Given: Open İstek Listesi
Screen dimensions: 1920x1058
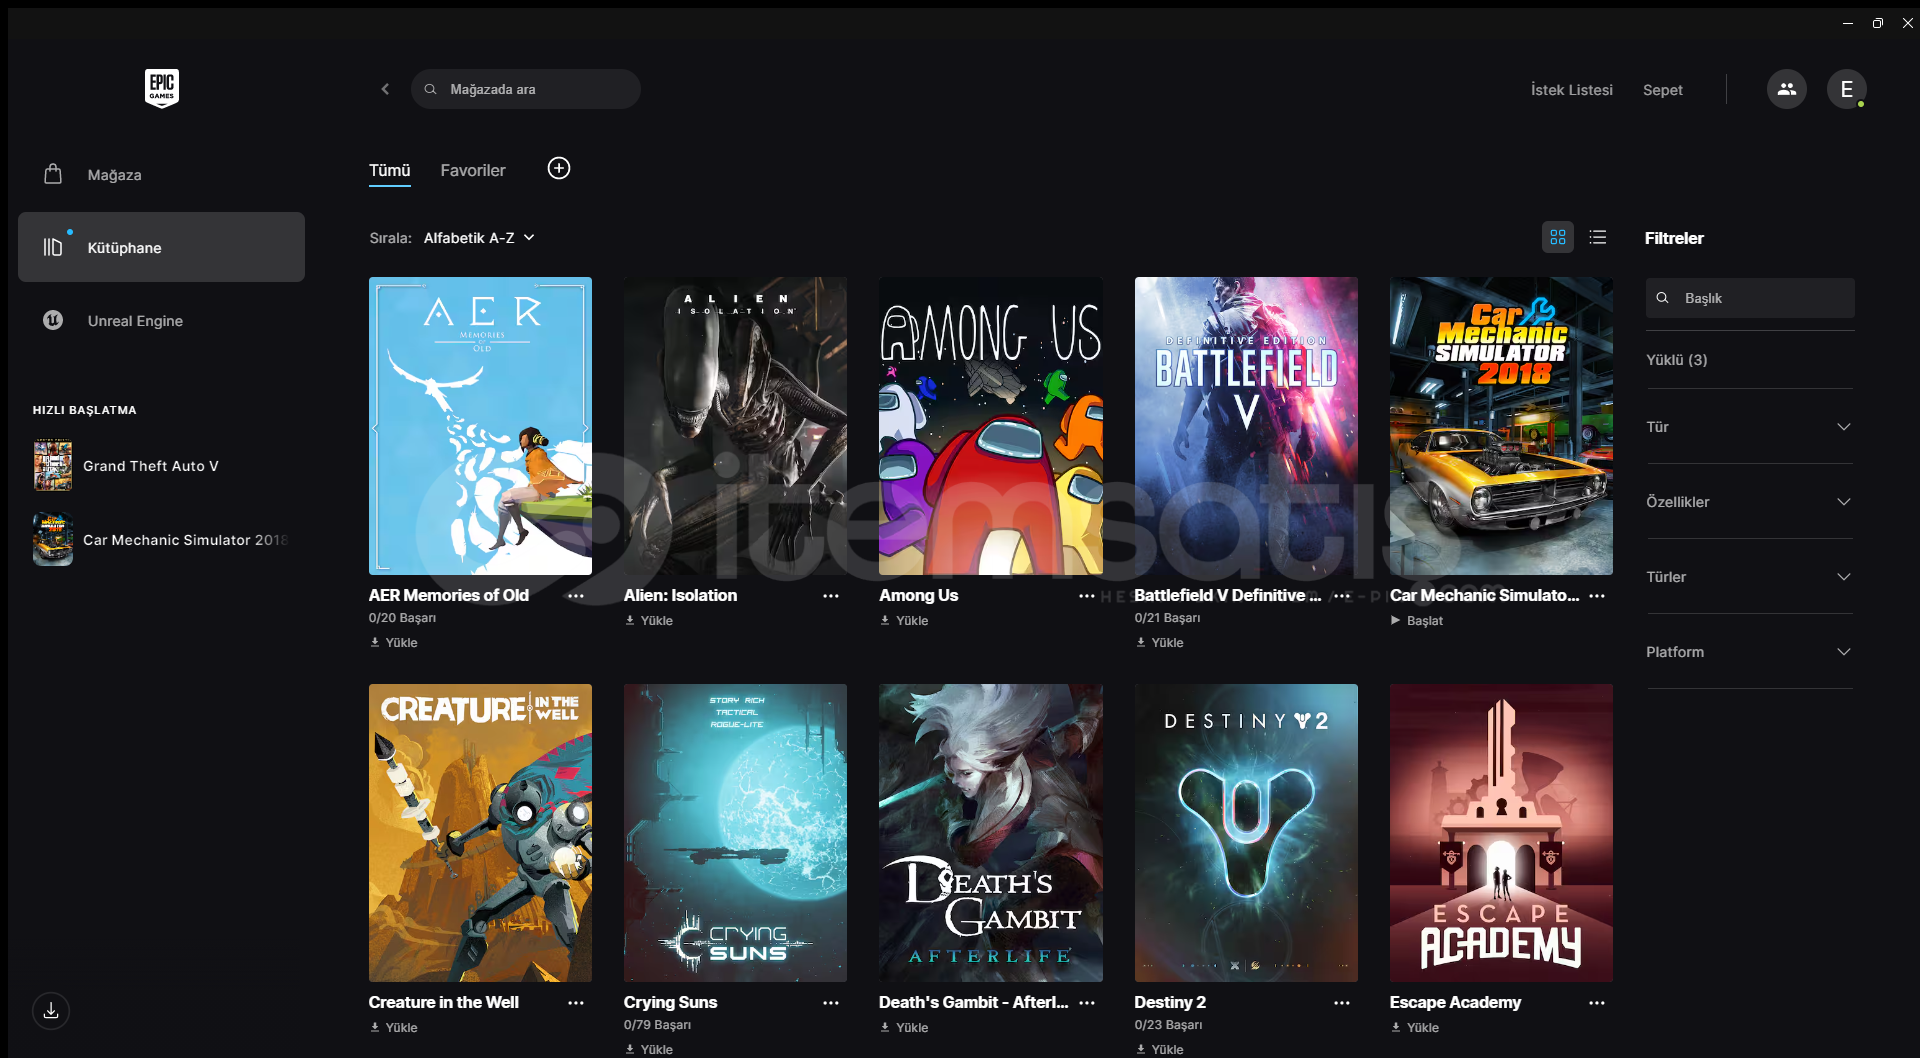Looking at the screenshot, I should (1571, 90).
